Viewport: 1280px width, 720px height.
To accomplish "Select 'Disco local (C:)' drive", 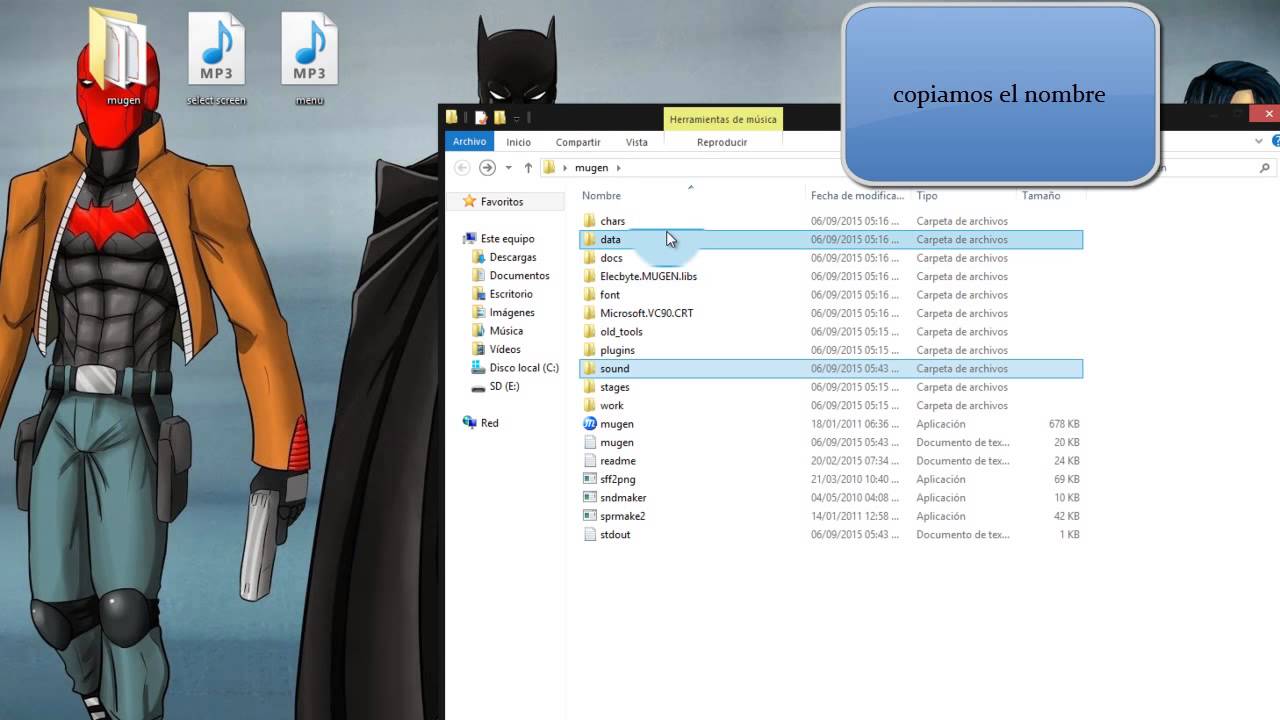I will [x=524, y=368].
